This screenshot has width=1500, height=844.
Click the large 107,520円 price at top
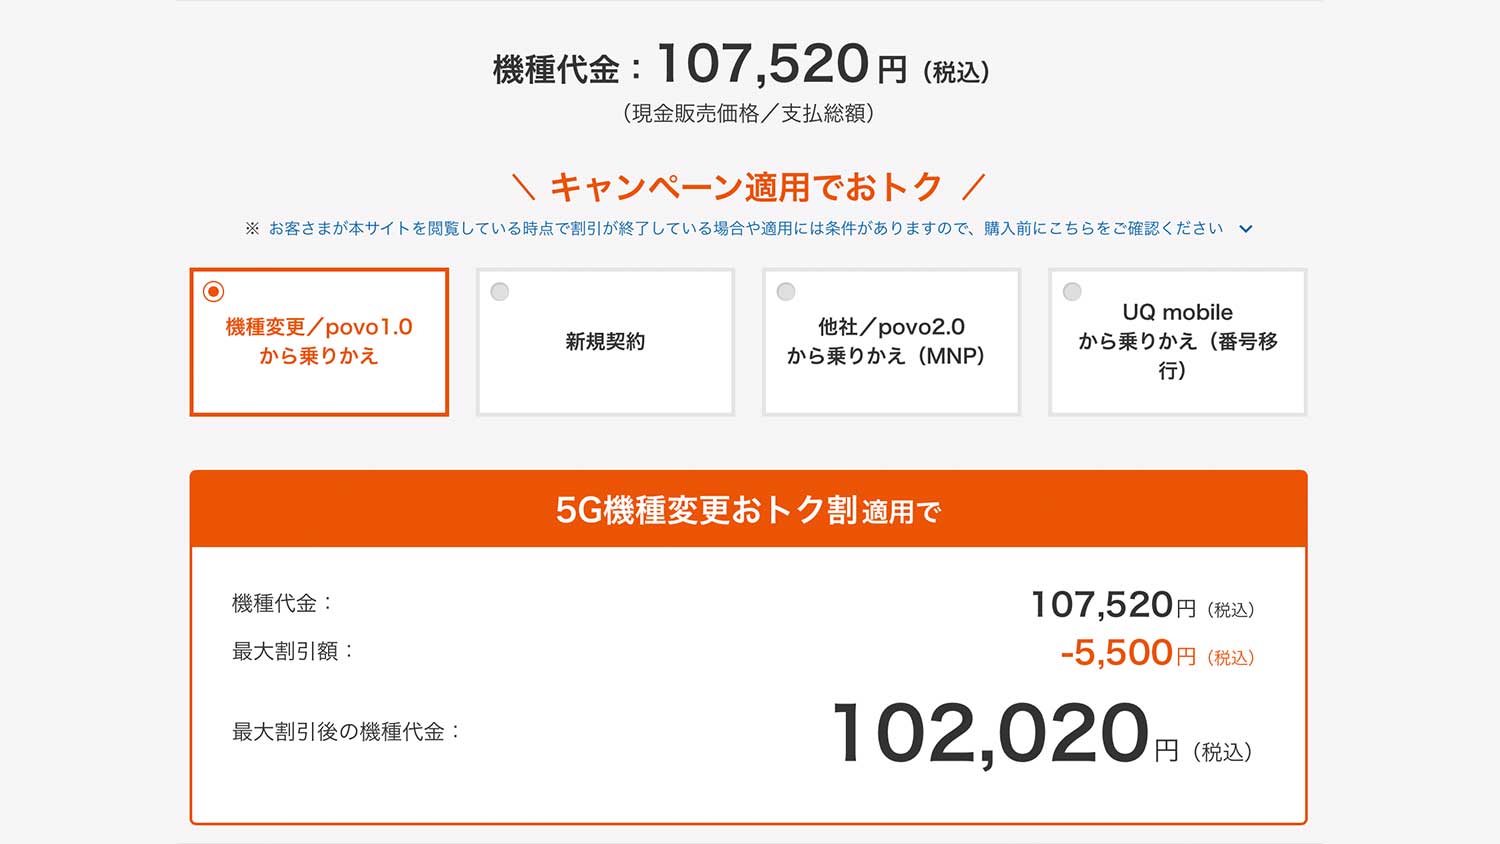click(763, 65)
